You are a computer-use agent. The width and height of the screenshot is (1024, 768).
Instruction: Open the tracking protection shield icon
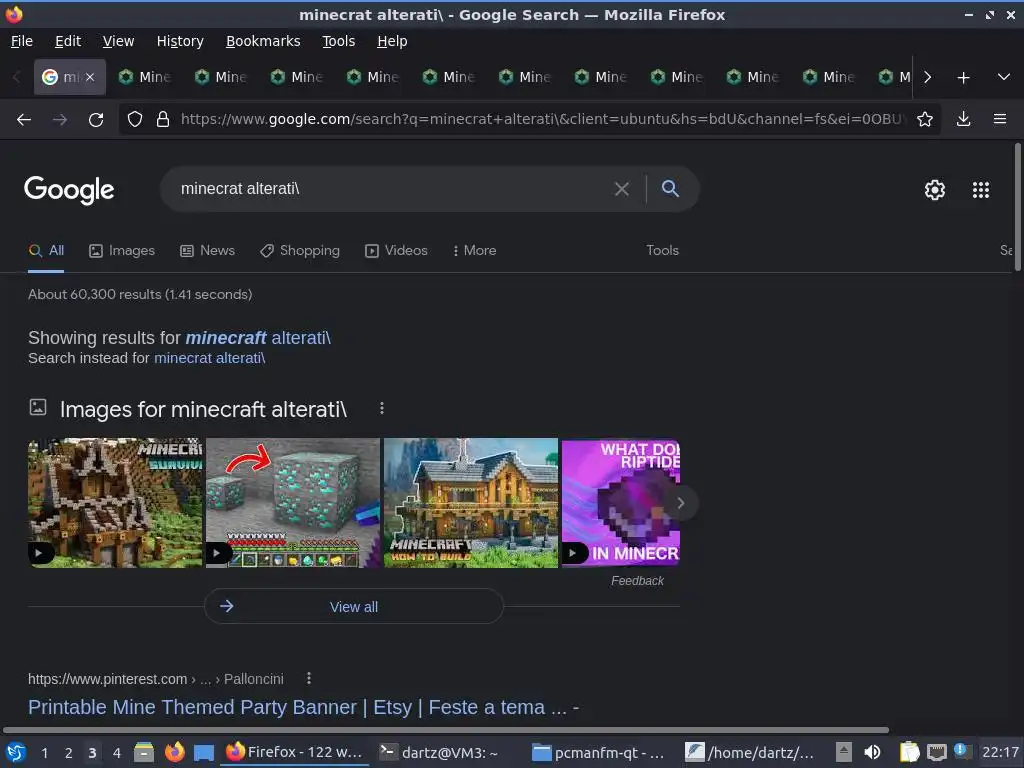point(135,120)
